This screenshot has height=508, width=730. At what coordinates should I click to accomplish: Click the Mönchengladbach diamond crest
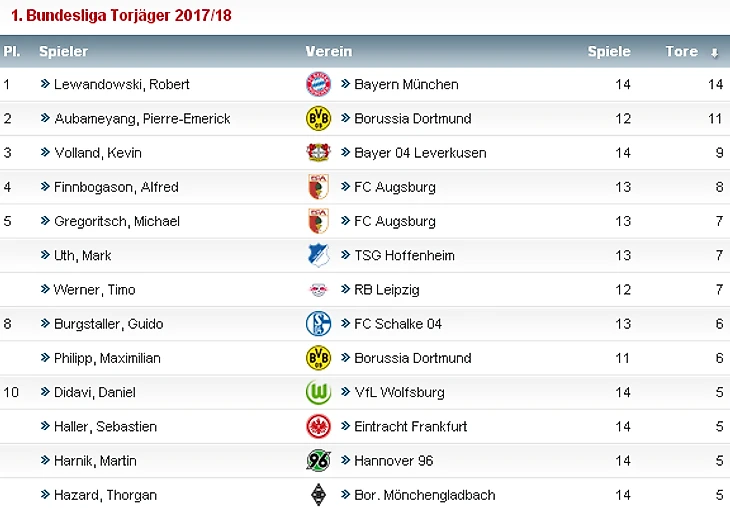(x=318, y=495)
